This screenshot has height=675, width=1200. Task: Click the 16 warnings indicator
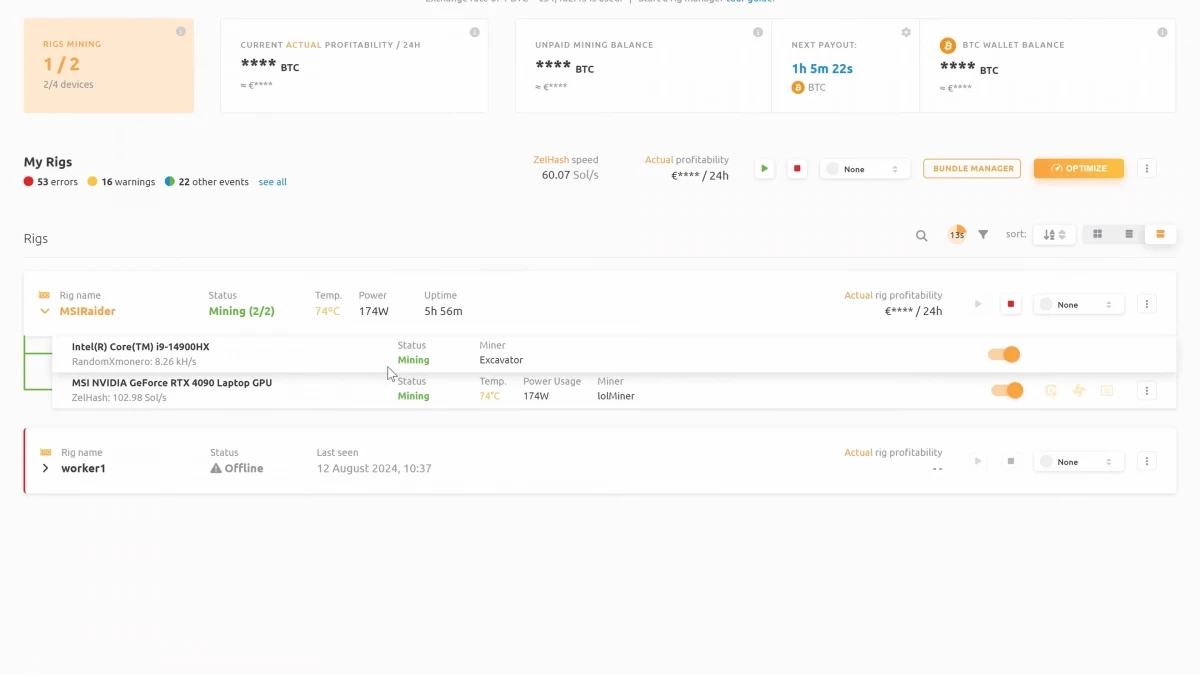(121, 182)
